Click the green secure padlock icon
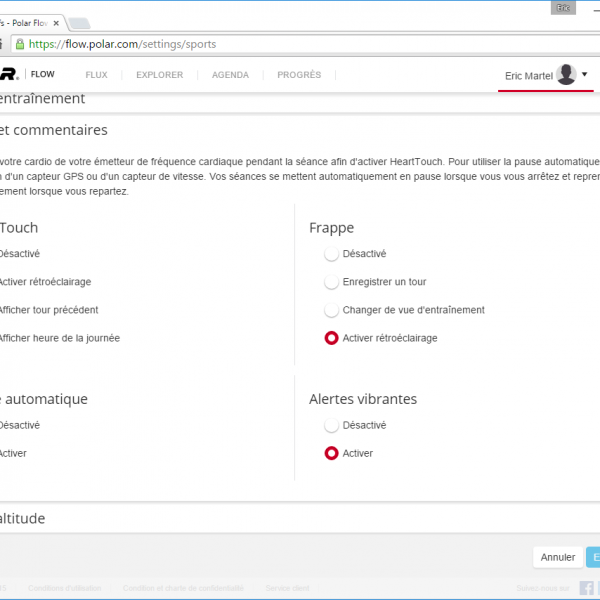Viewport: 600px width, 600px height. (x=19, y=44)
